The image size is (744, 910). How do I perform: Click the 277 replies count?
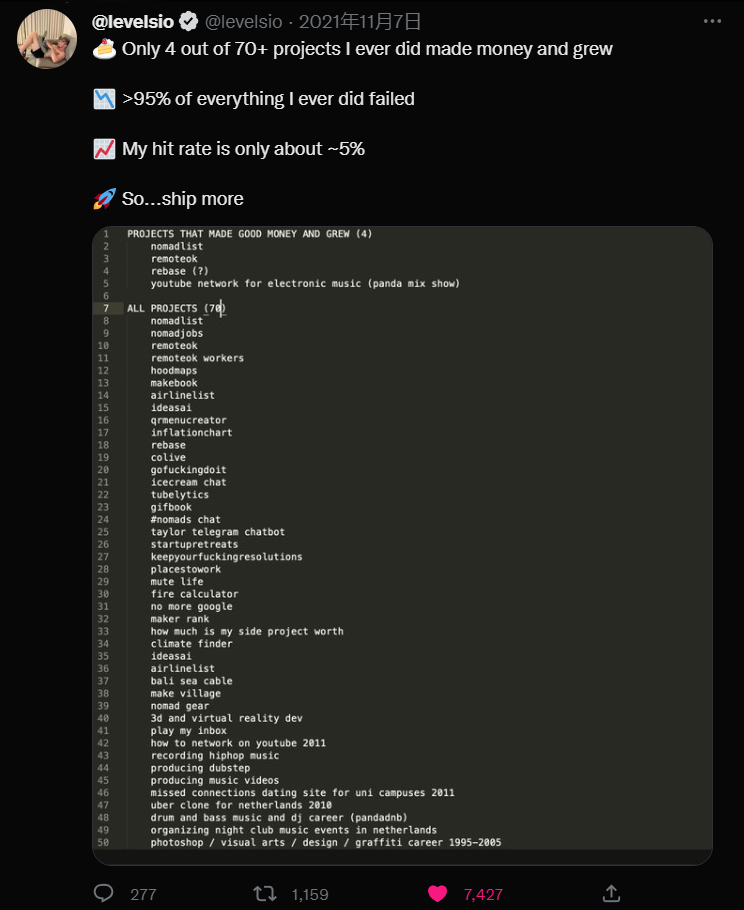click(x=144, y=894)
